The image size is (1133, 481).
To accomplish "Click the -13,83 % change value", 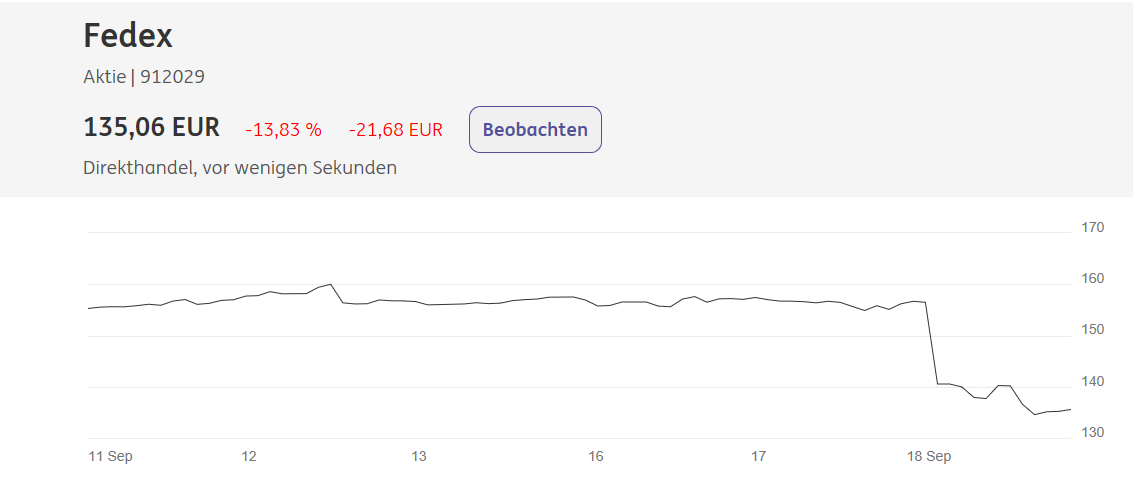I will pyautogui.click(x=284, y=129).
